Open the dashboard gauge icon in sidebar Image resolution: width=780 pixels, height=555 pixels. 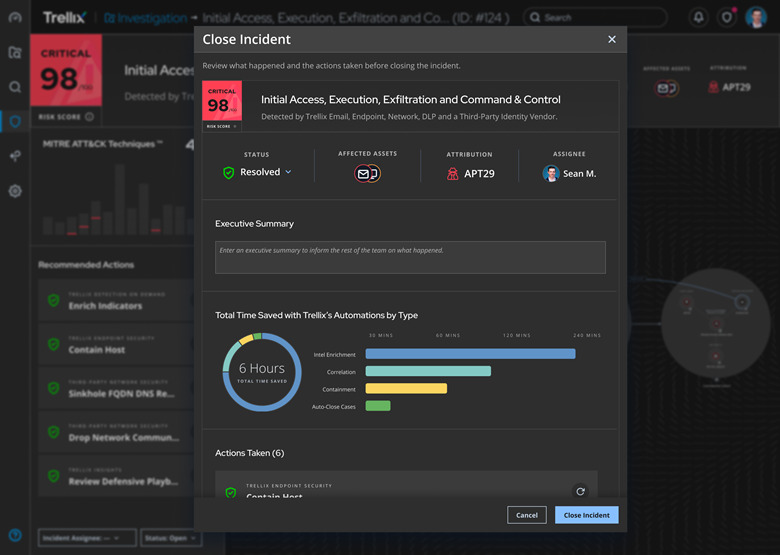[15, 17]
